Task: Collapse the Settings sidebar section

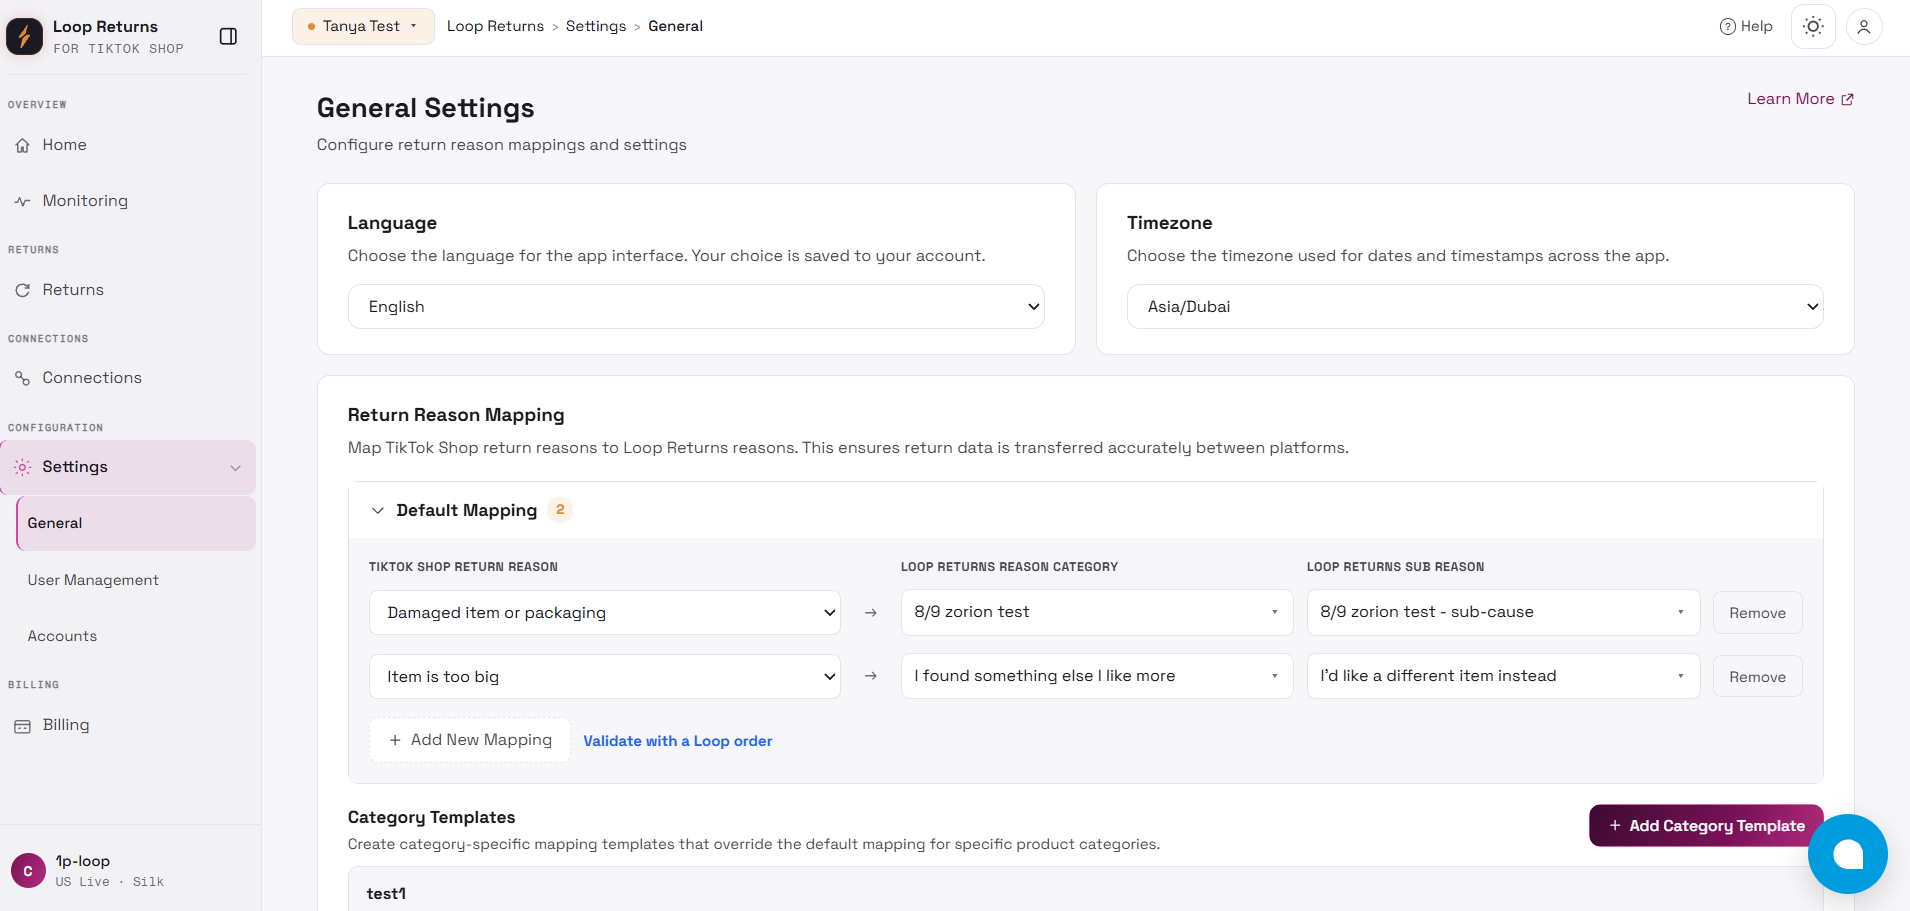Action: 235,467
